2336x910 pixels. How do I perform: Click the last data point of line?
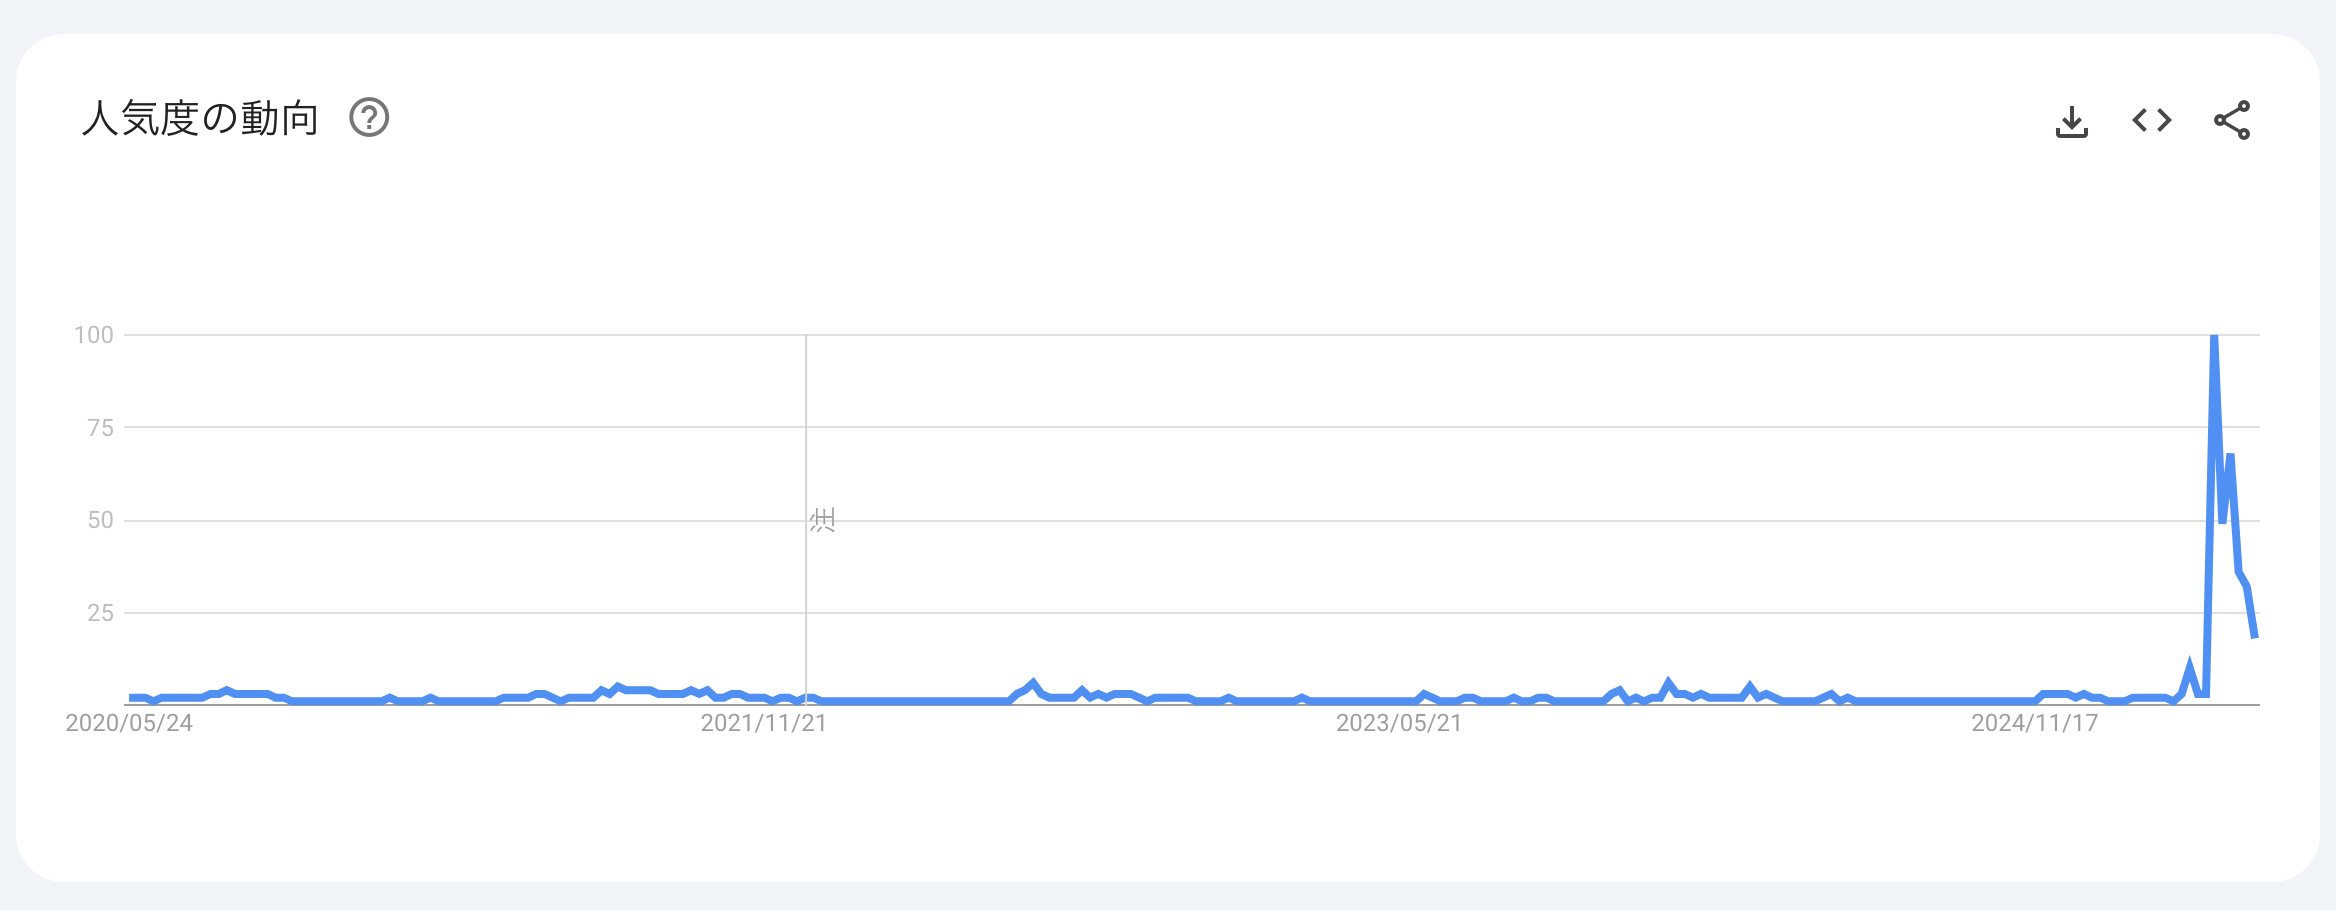coord(2254,636)
